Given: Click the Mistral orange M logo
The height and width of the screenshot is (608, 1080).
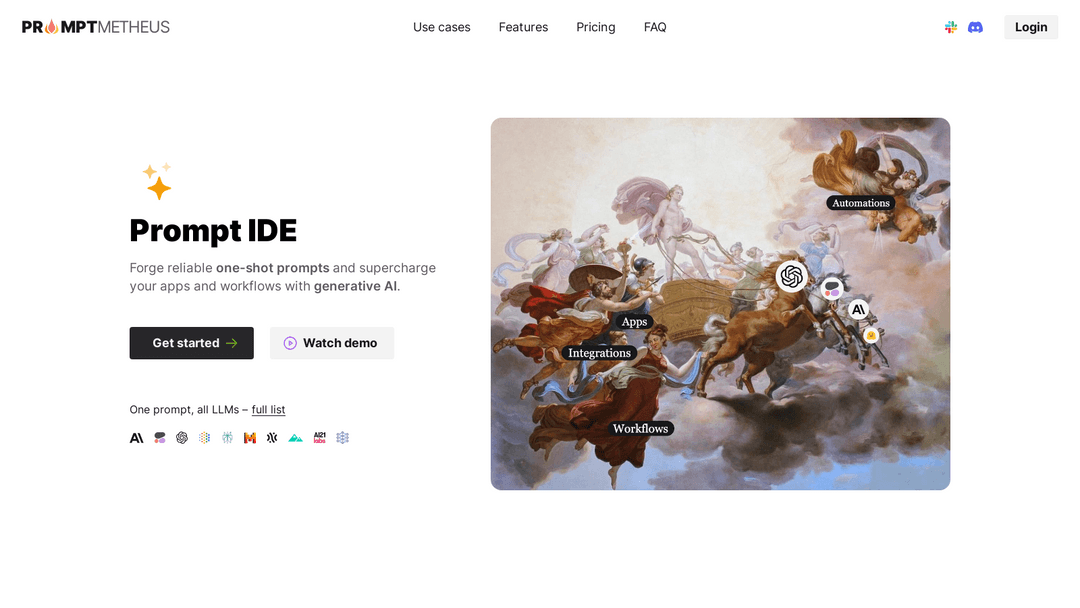Looking at the screenshot, I should 250,438.
